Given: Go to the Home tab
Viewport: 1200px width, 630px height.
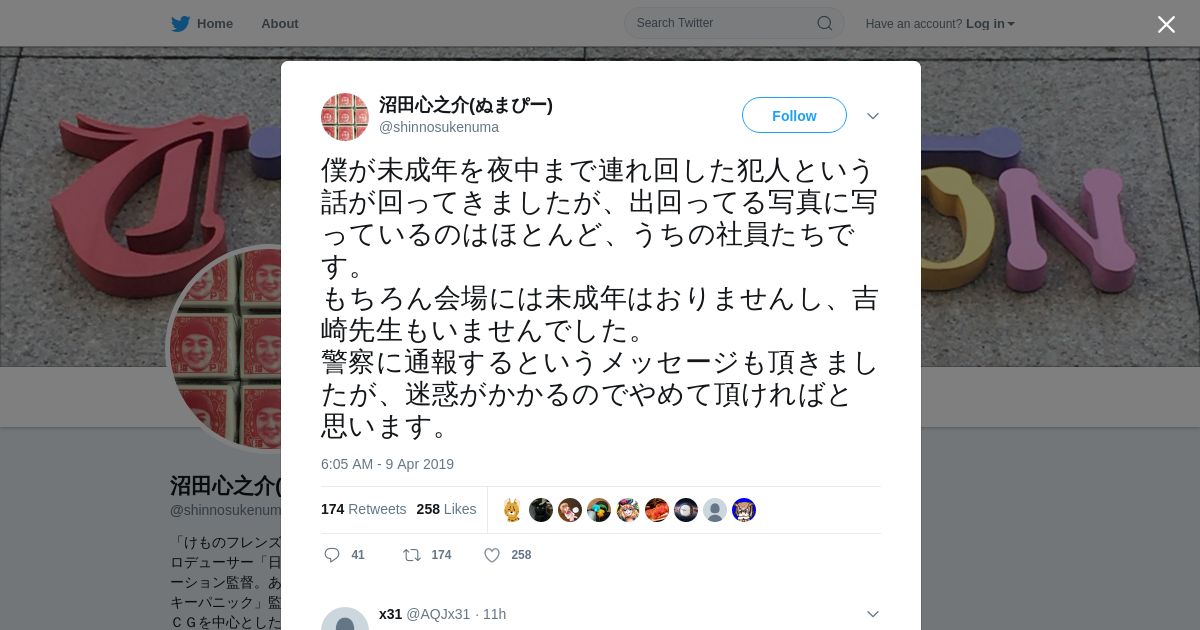Looking at the screenshot, I should [202, 23].
